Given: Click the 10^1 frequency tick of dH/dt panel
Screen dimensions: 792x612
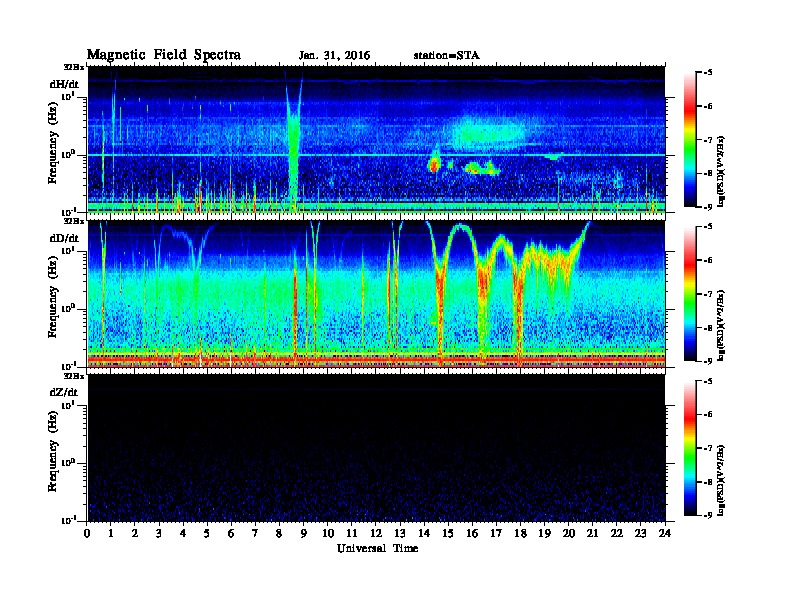Looking at the screenshot, I should pos(69,96).
